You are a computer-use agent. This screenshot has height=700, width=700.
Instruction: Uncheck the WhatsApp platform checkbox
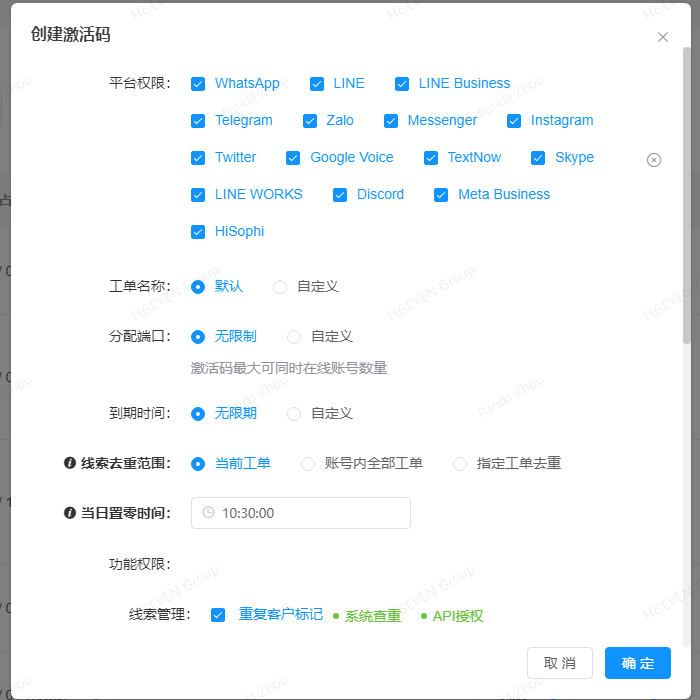198,84
